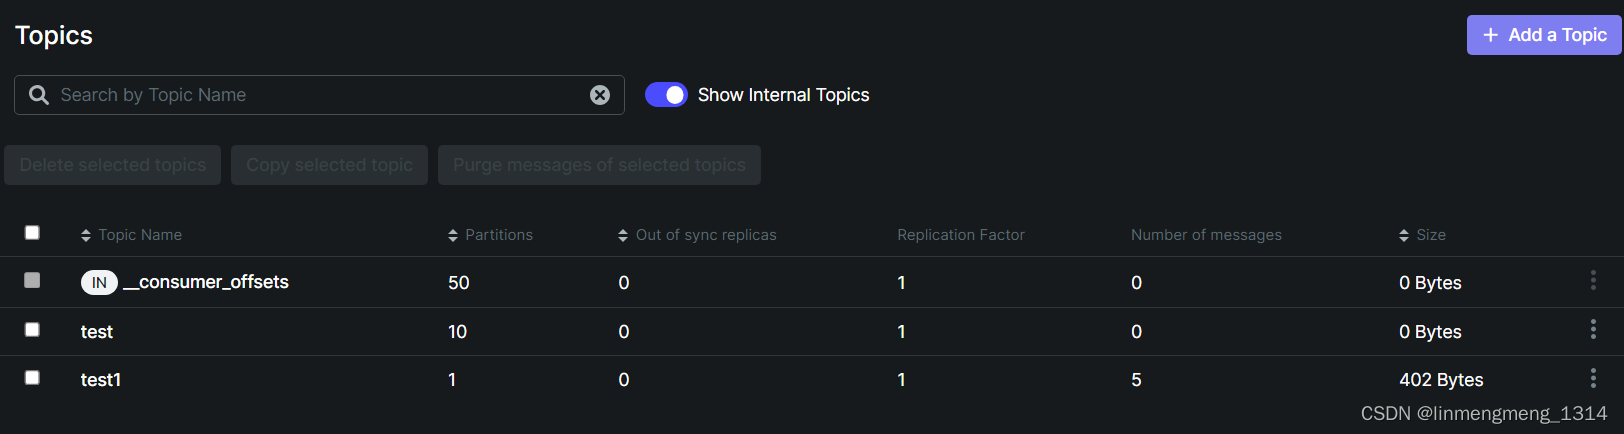This screenshot has width=1624, height=434.
Task: Click the Add a Topic button
Action: tap(1543, 35)
